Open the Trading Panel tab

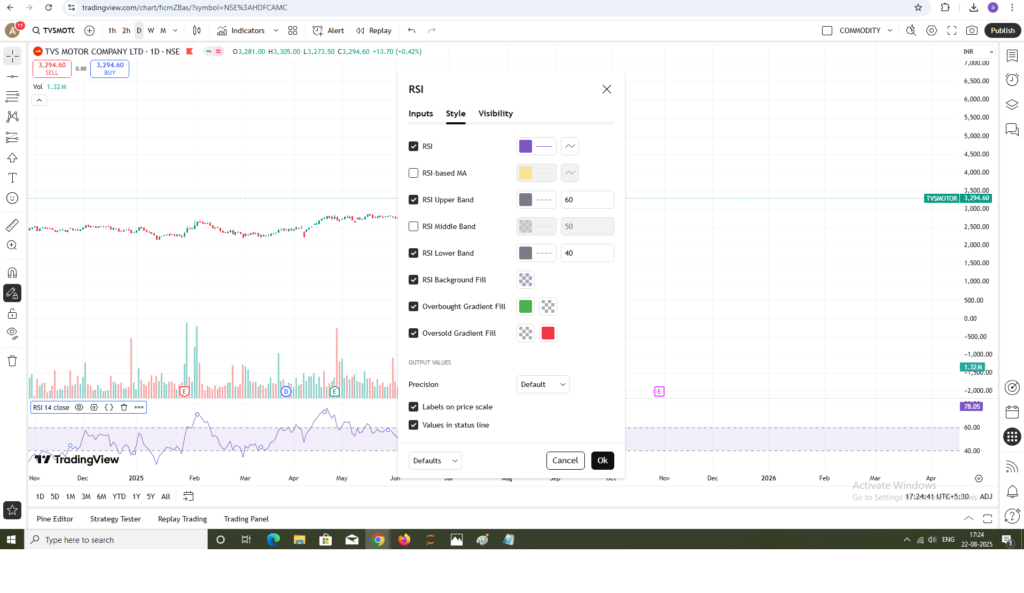[x=246, y=519]
